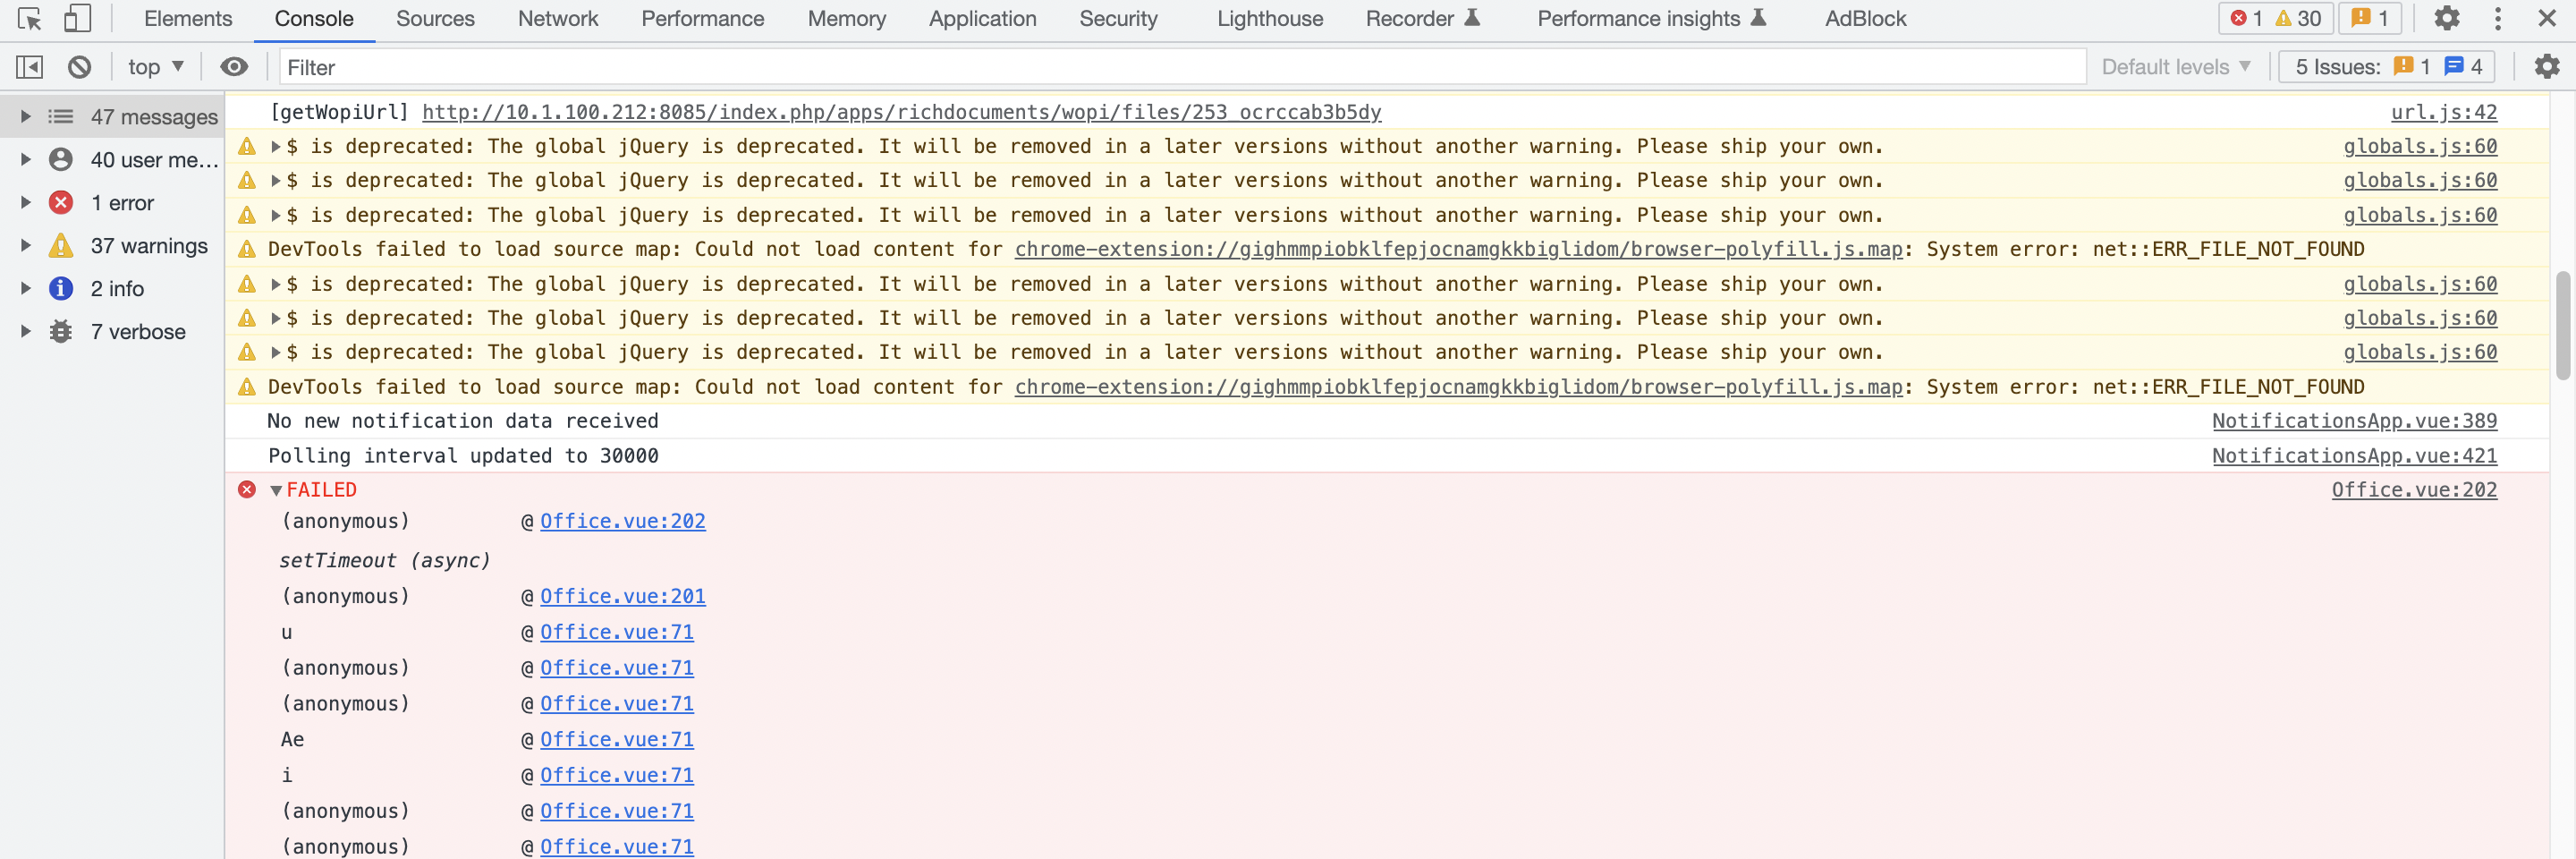Open the three-dot customize DevTools menu
Image resolution: width=2576 pixels, height=859 pixels.
click(2498, 18)
